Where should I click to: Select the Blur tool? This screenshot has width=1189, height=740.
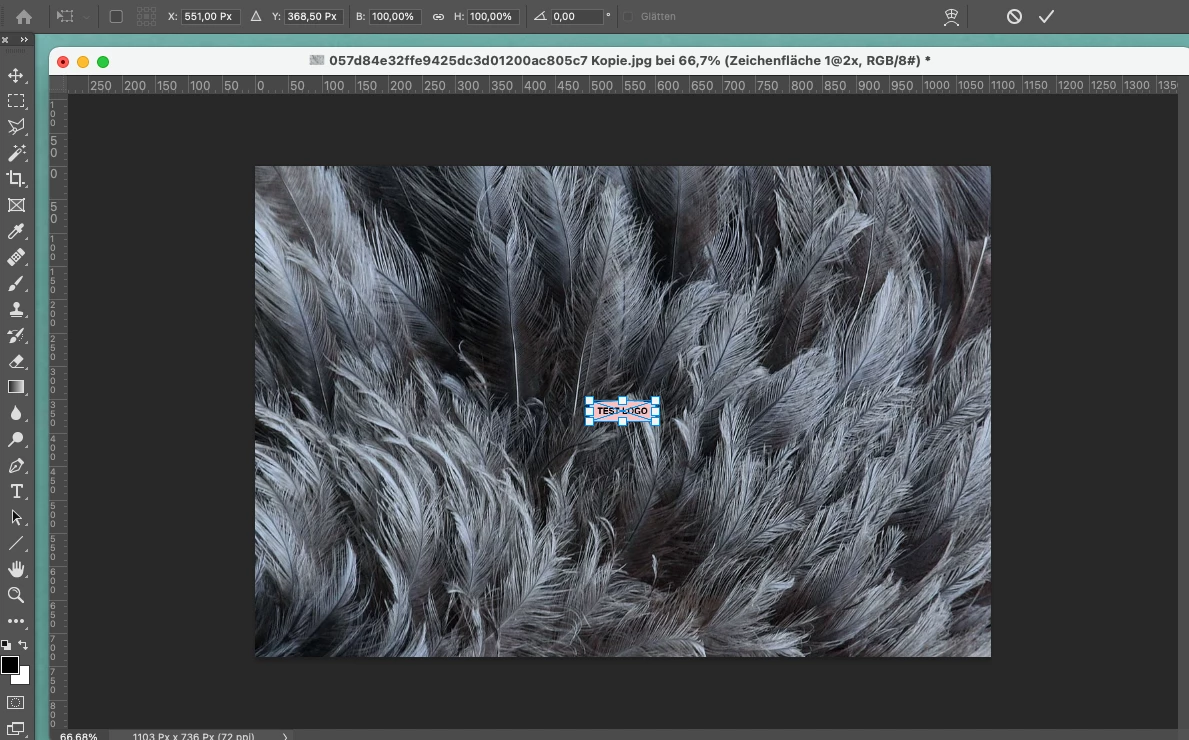tap(16, 413)
